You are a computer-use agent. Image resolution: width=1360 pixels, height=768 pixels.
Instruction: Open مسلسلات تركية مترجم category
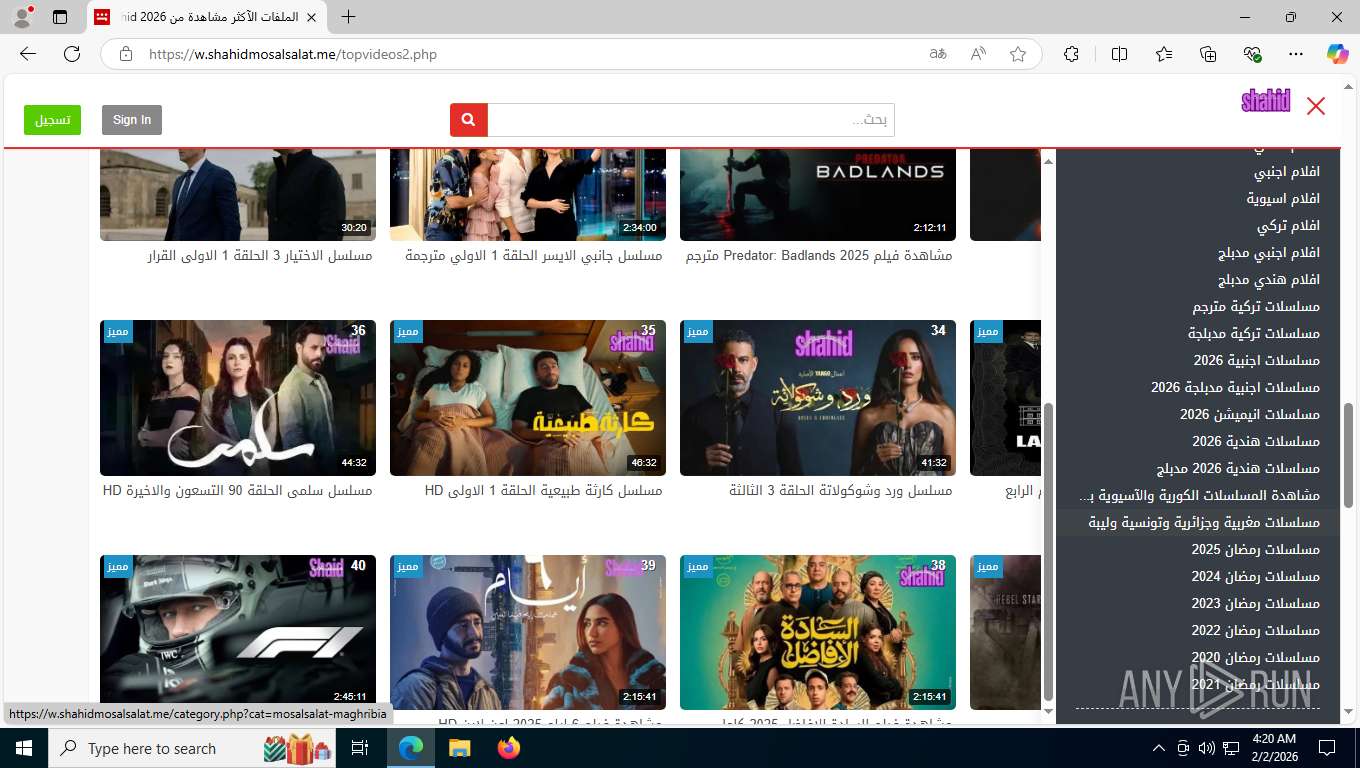pos(1256,307)
